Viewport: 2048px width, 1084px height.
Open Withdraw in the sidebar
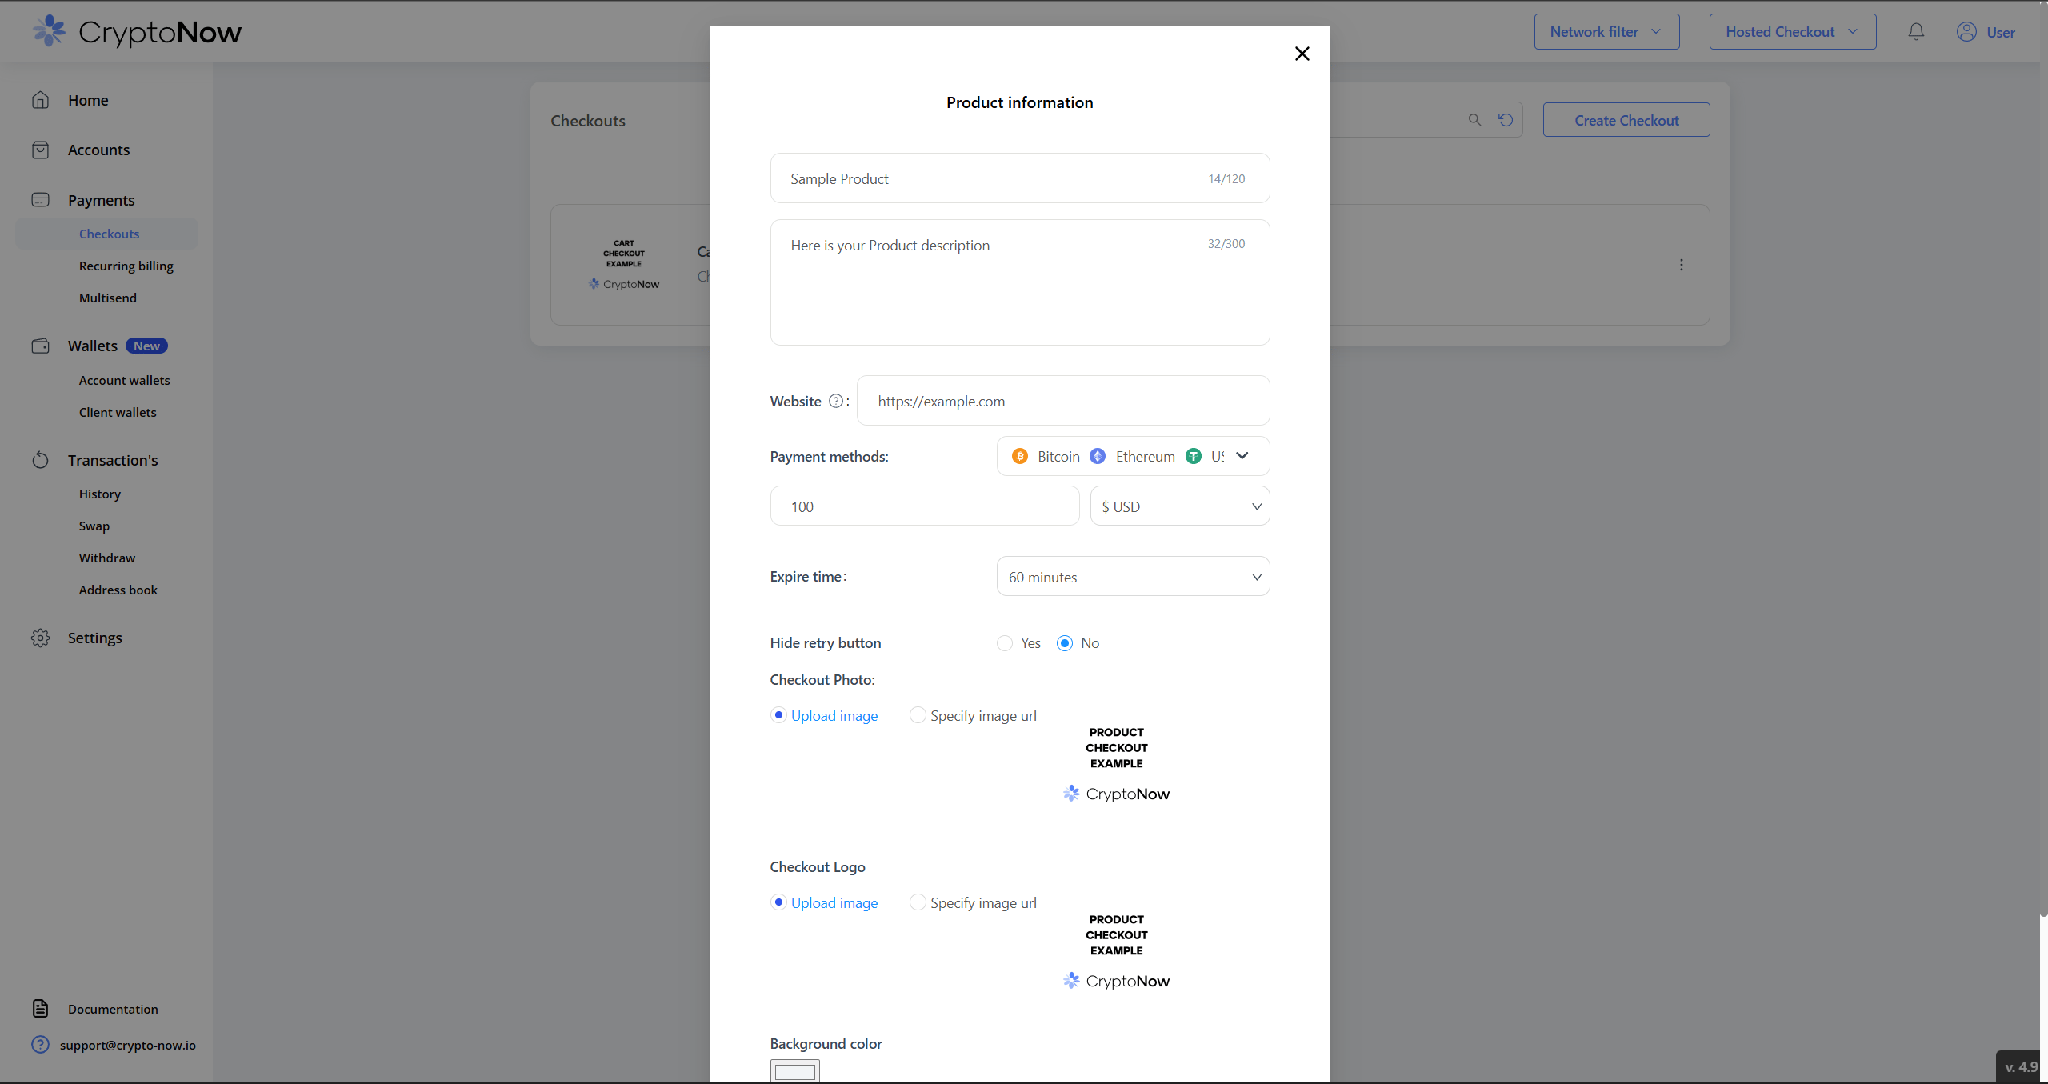(107, 558)
